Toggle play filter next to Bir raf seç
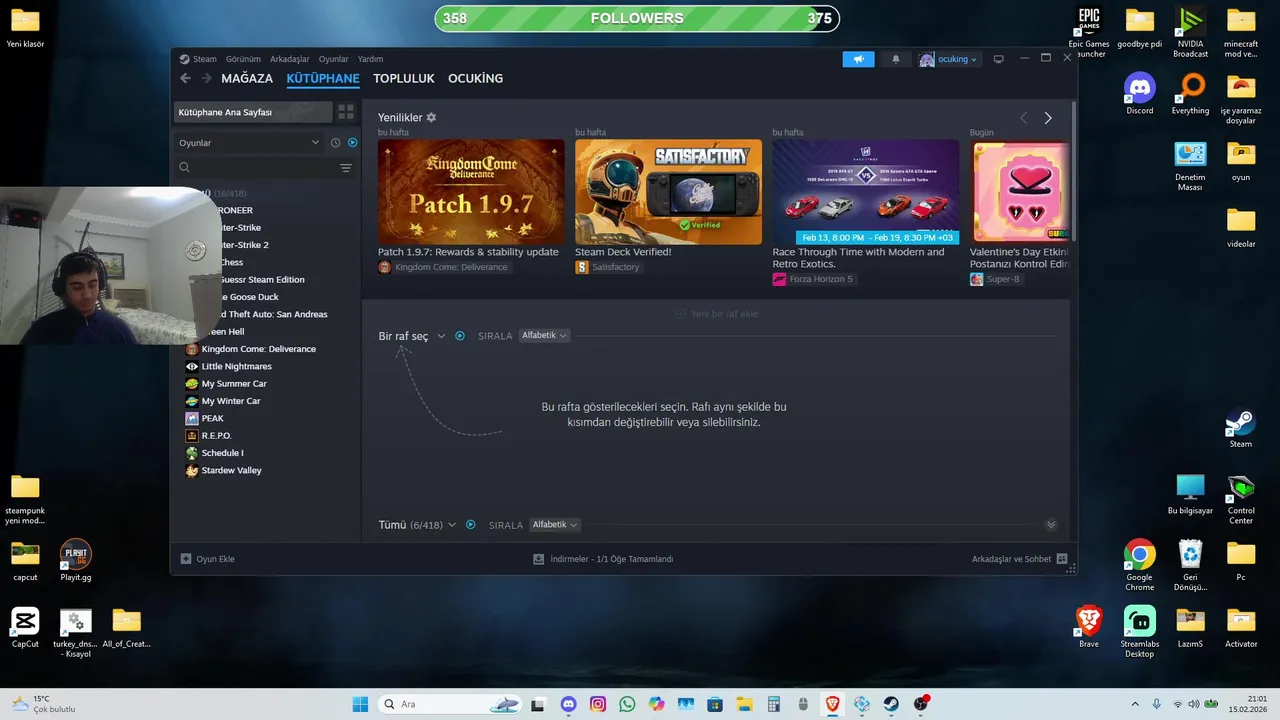The width and height of the screenshot is (1280, 720). (x=460, y=336)
